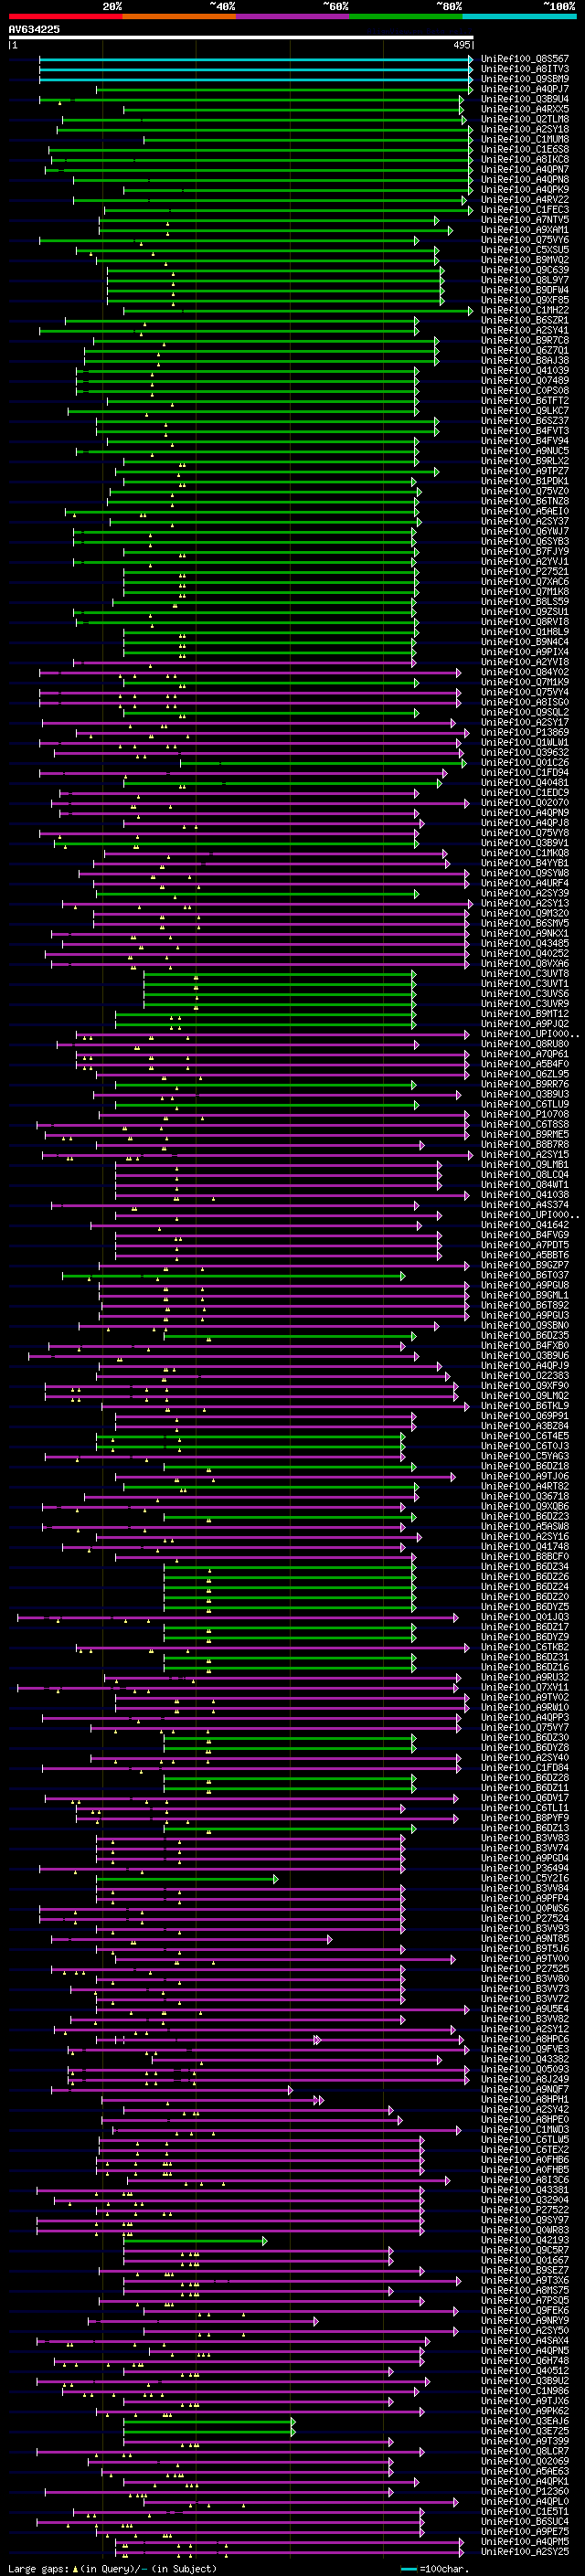Open the UniRef100_A9XAM1 hit label
585x2576 pixels.
click(x=525, y=229)
